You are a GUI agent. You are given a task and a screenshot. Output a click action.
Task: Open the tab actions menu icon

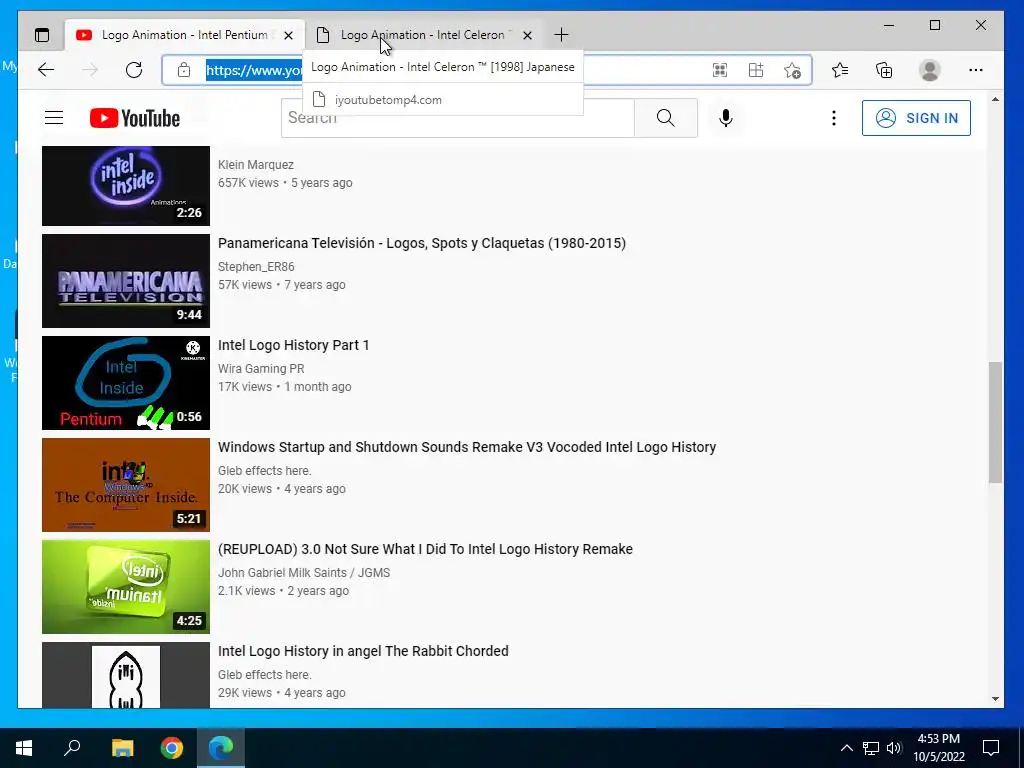tap(42, 35)
